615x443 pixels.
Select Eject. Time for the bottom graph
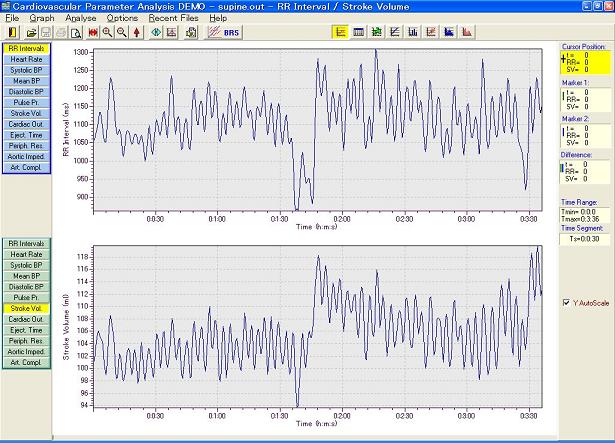click(x=26, y=330)
